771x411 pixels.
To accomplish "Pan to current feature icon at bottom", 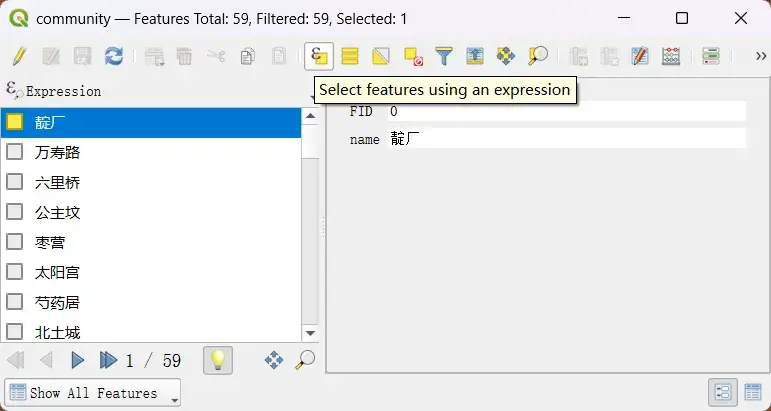I will pos(274,360).
